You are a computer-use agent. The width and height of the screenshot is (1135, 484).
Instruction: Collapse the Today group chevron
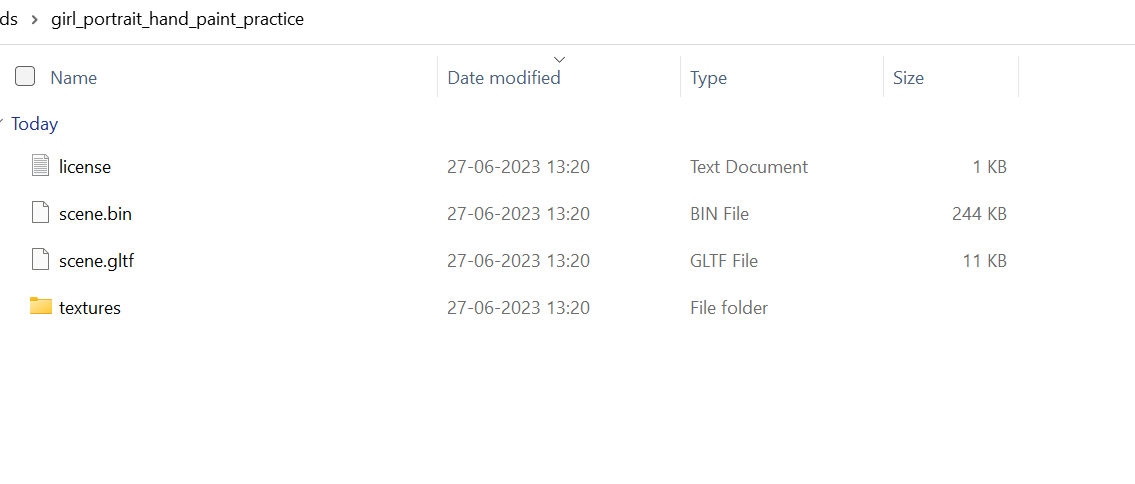2,124
